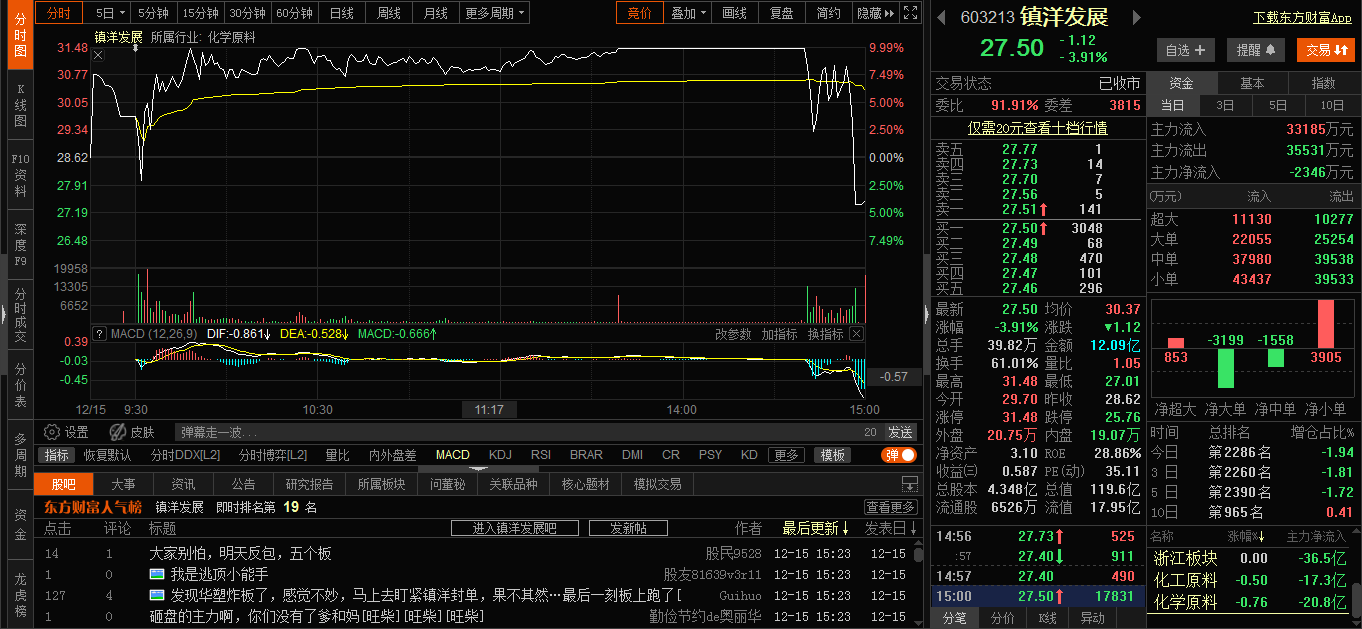Image resolution: width=1362 pixels, height=629 pixels.
Task: Open 设置 gear settings for bullet comments
Action: [x=67, y=432]
